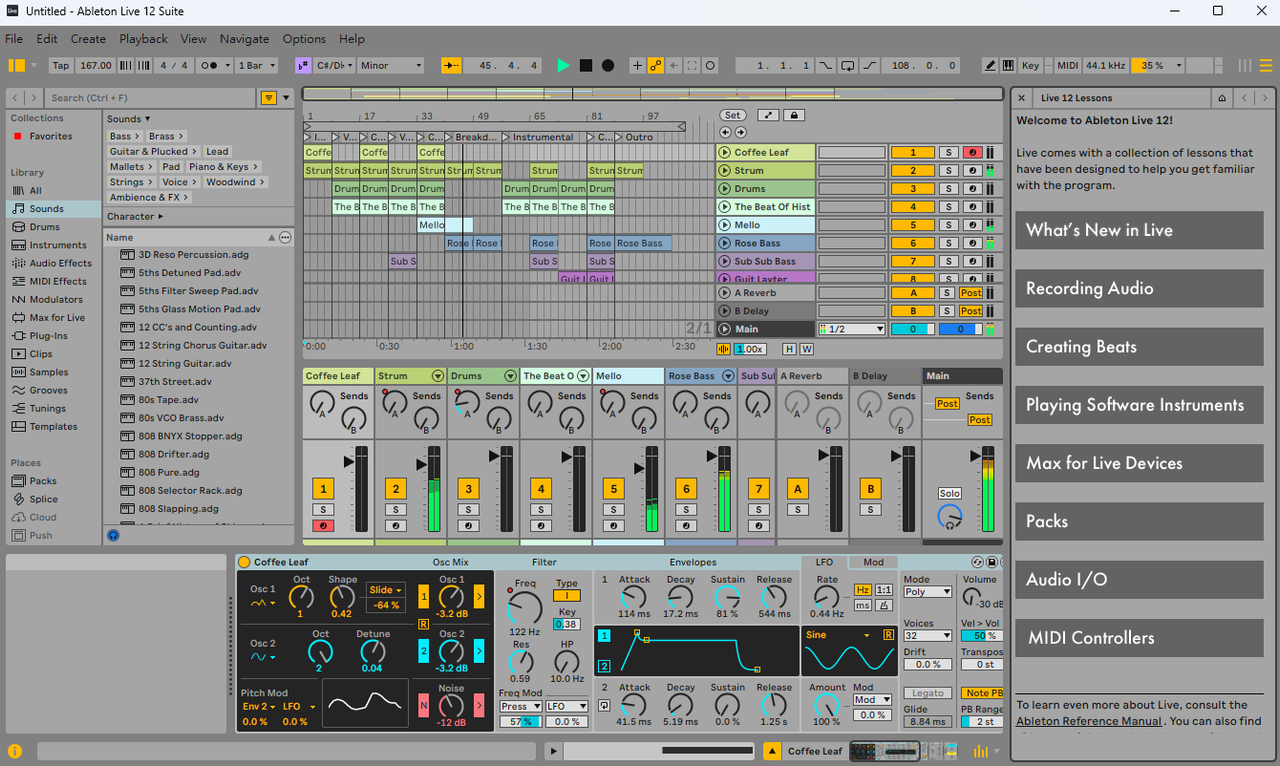Enable the Legato button on the synth

point(929,693)
